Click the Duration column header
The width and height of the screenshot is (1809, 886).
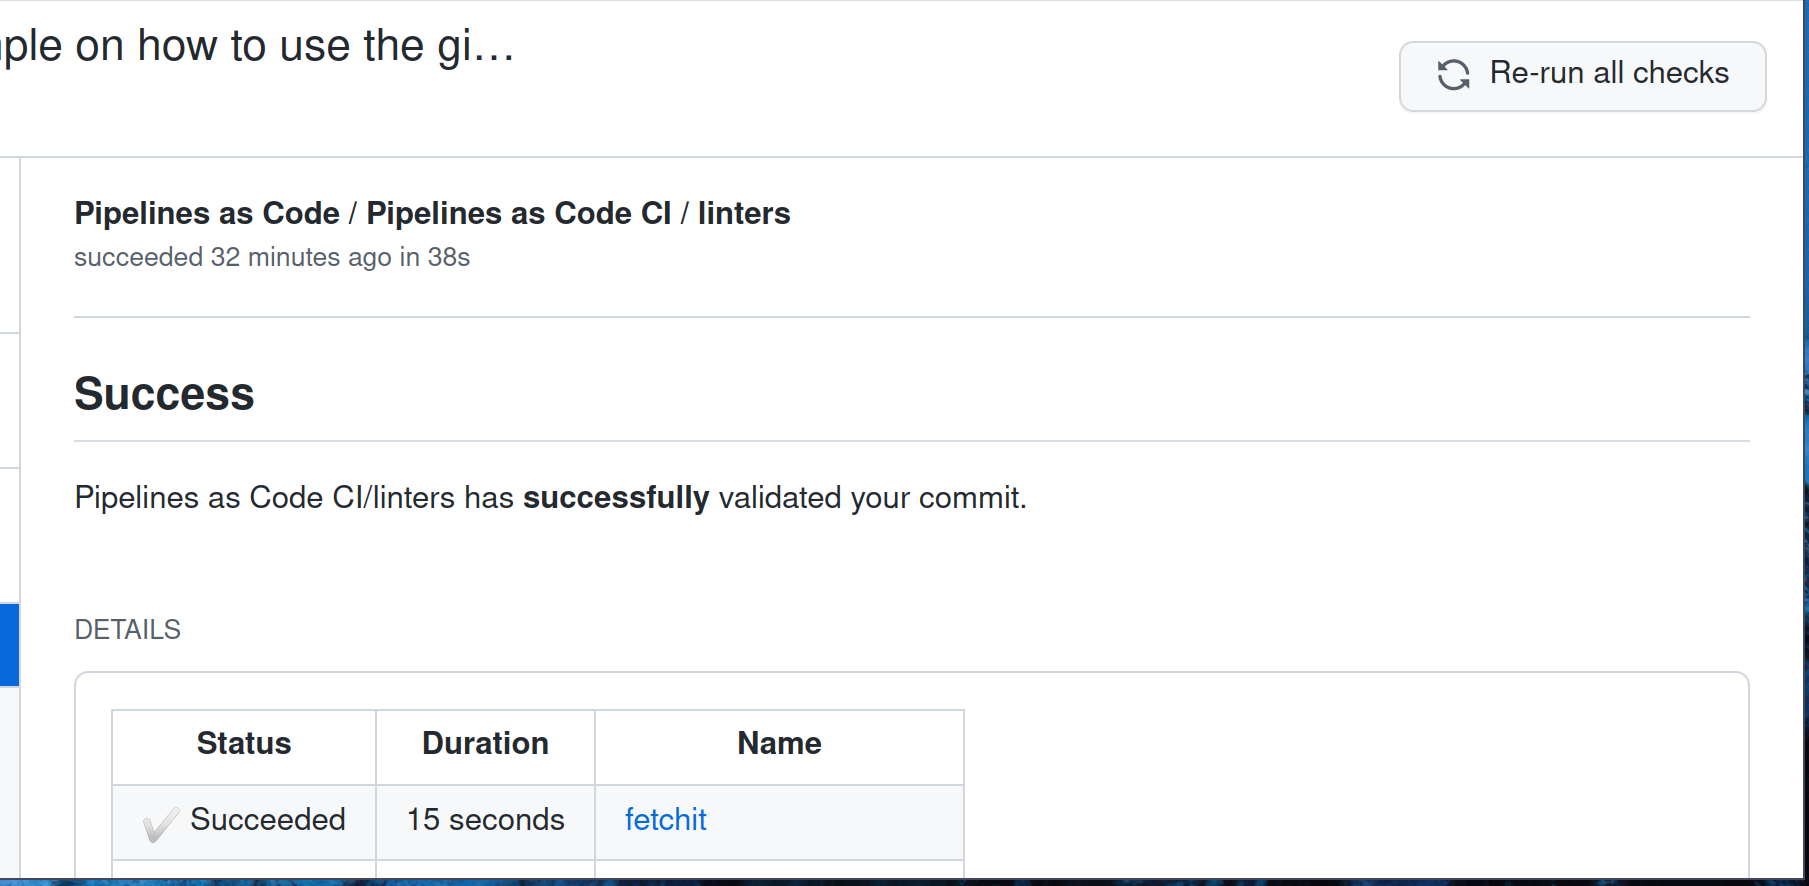pyautogui.click(x=484, y=744)
